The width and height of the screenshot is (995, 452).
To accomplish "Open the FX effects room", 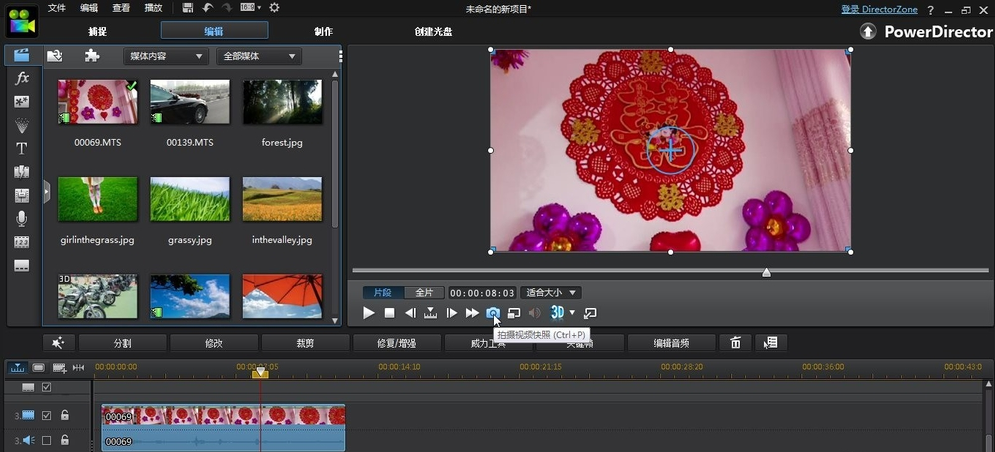I will [x=22, y=78].
